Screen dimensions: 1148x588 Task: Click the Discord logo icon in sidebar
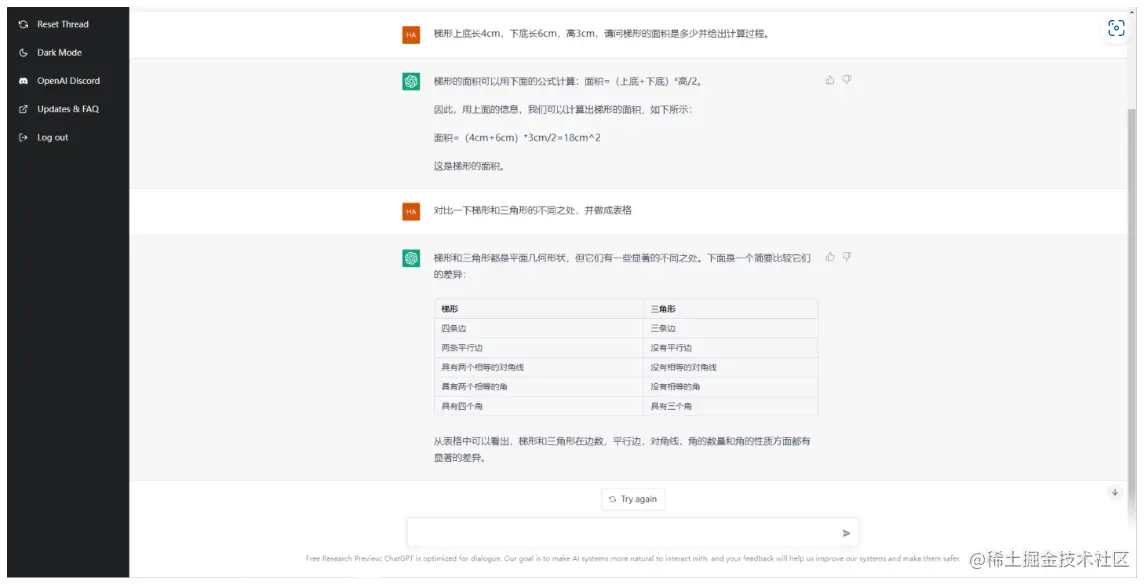pos(23,81)
